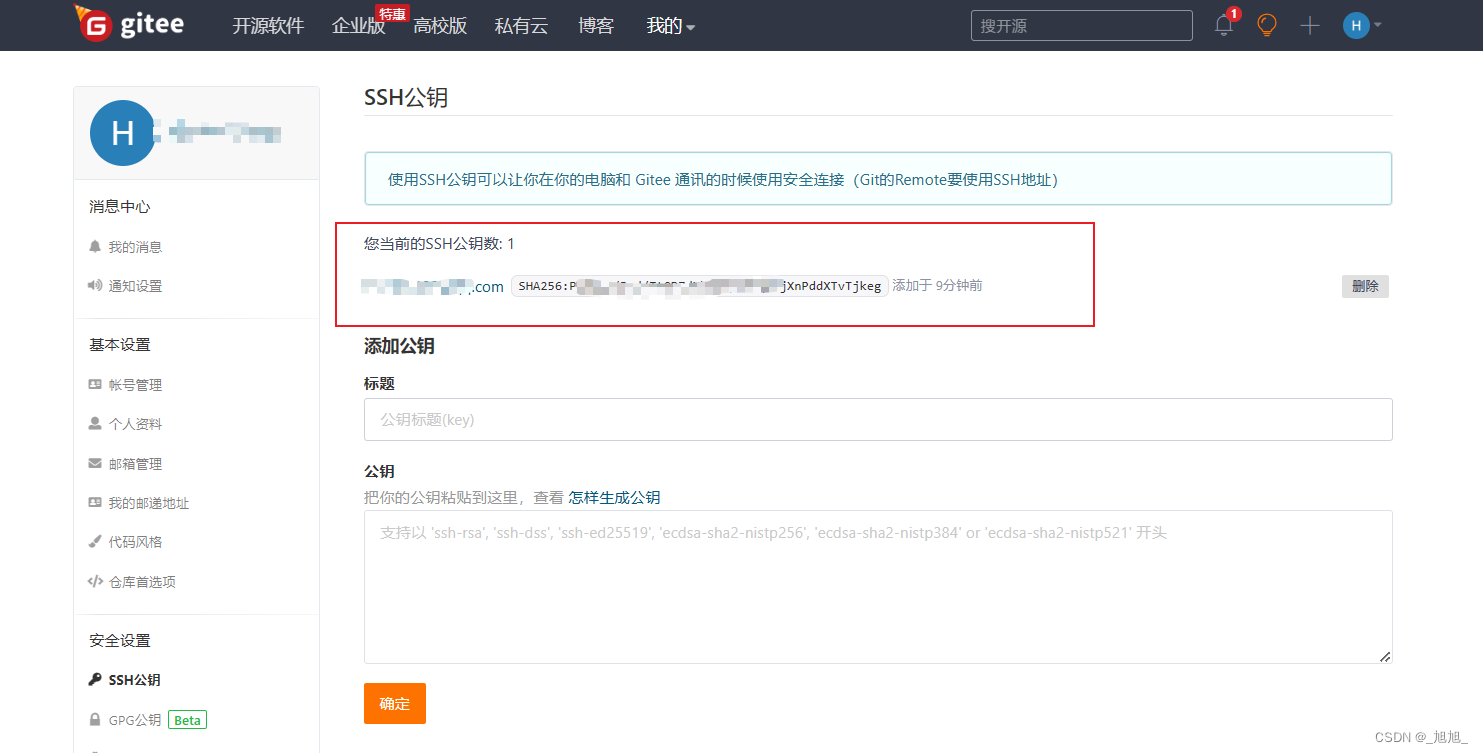Viewport: 1483px width, 753px height.
Task: Open 私有云 in navigation bar
Action: tap(522, 26)
